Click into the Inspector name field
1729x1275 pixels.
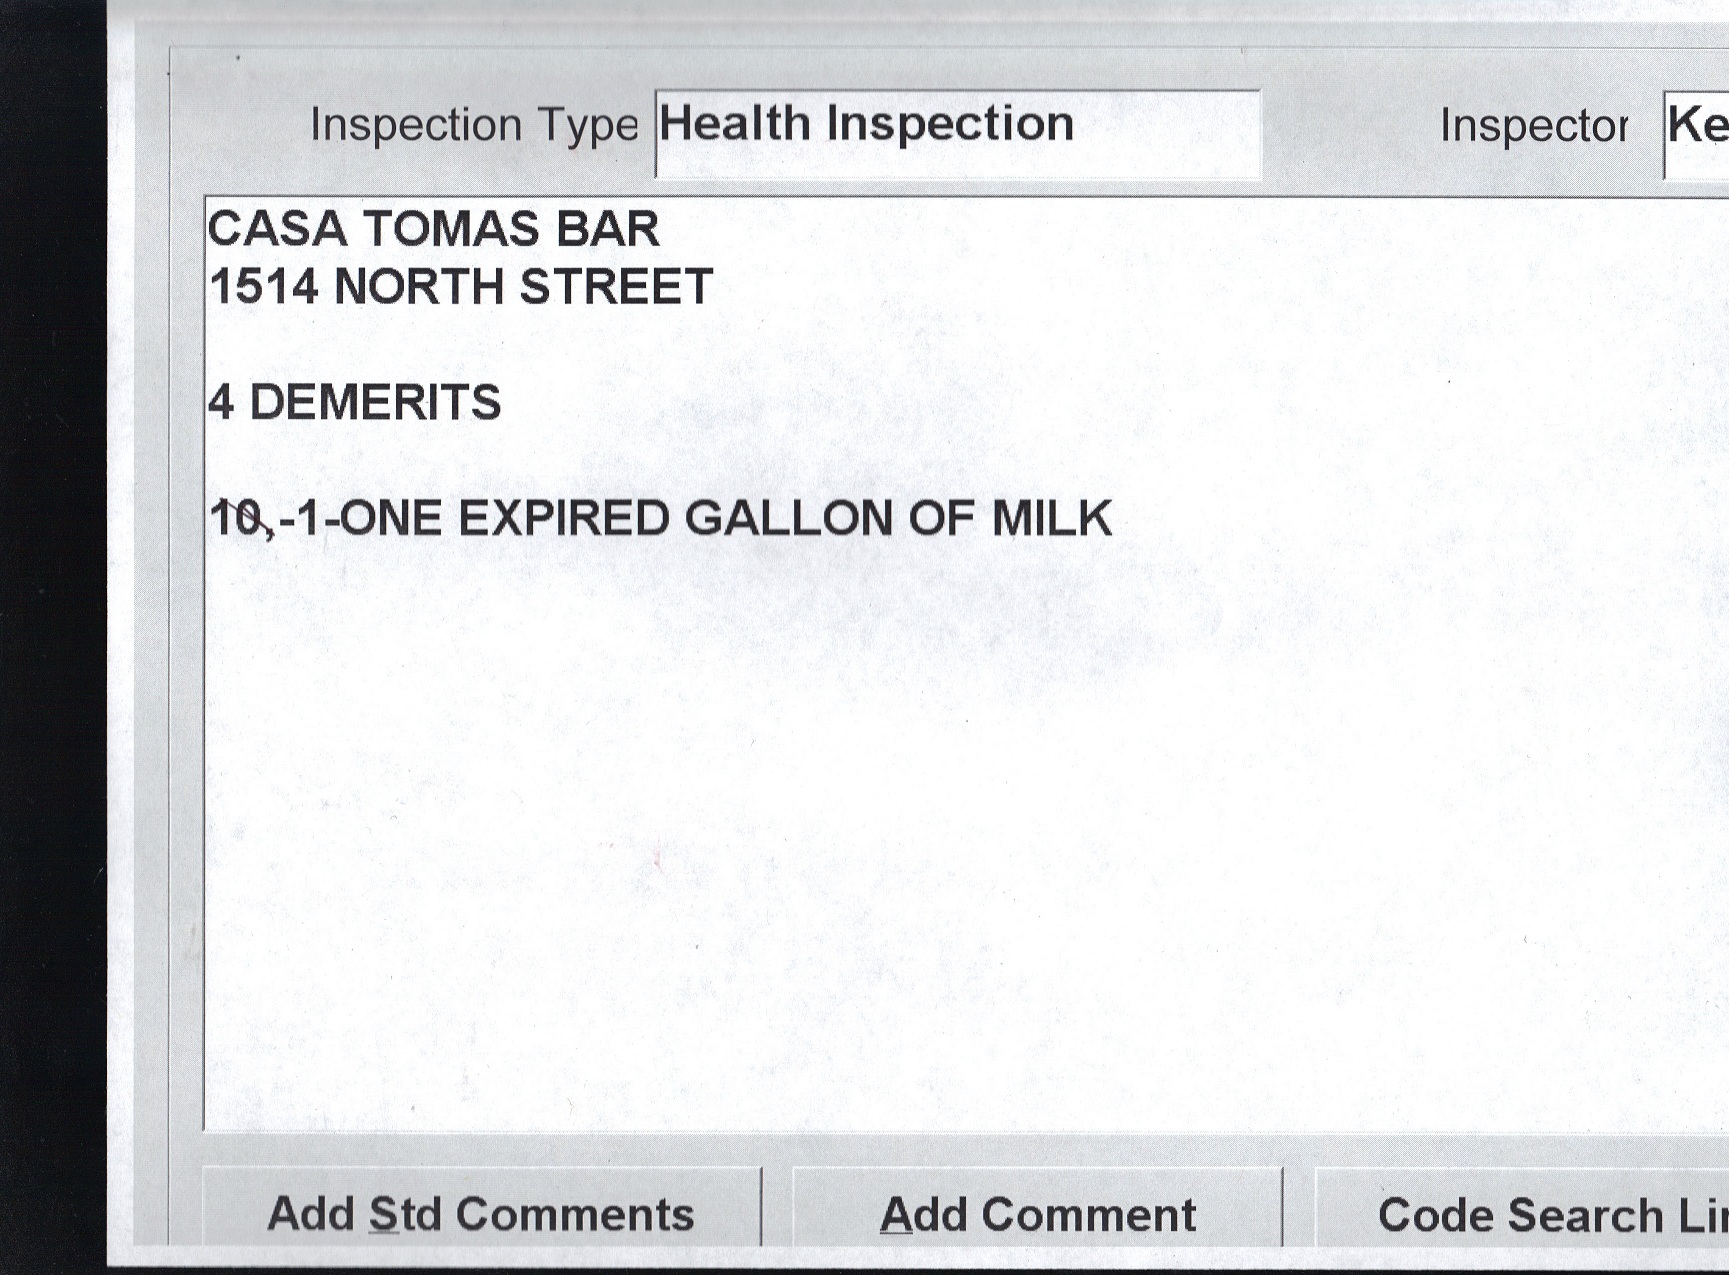pyautogui.click(x=1697, y=133)
